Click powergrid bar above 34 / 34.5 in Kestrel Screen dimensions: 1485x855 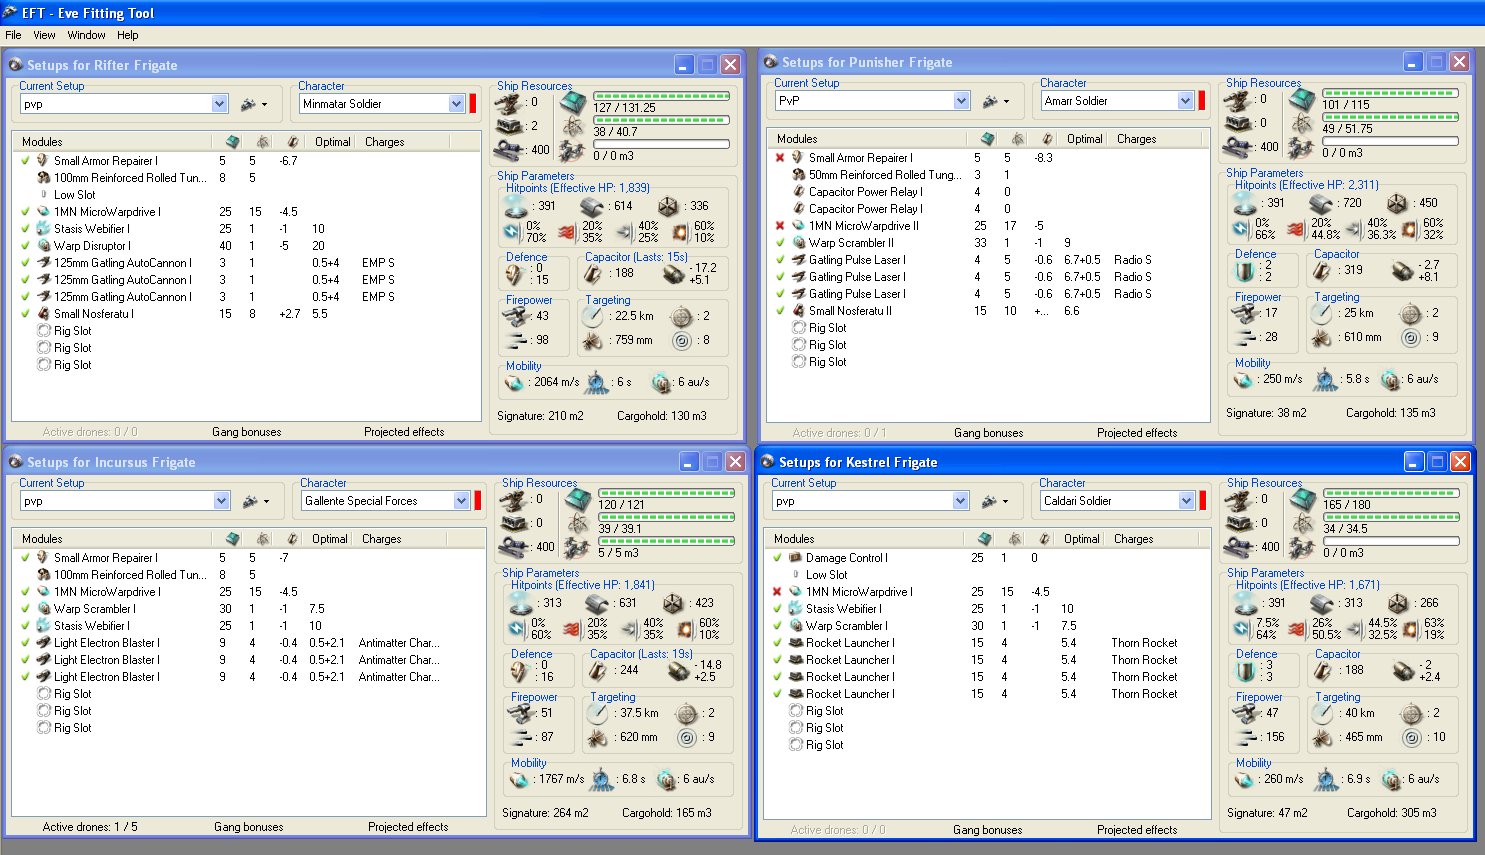(1392, 517)
